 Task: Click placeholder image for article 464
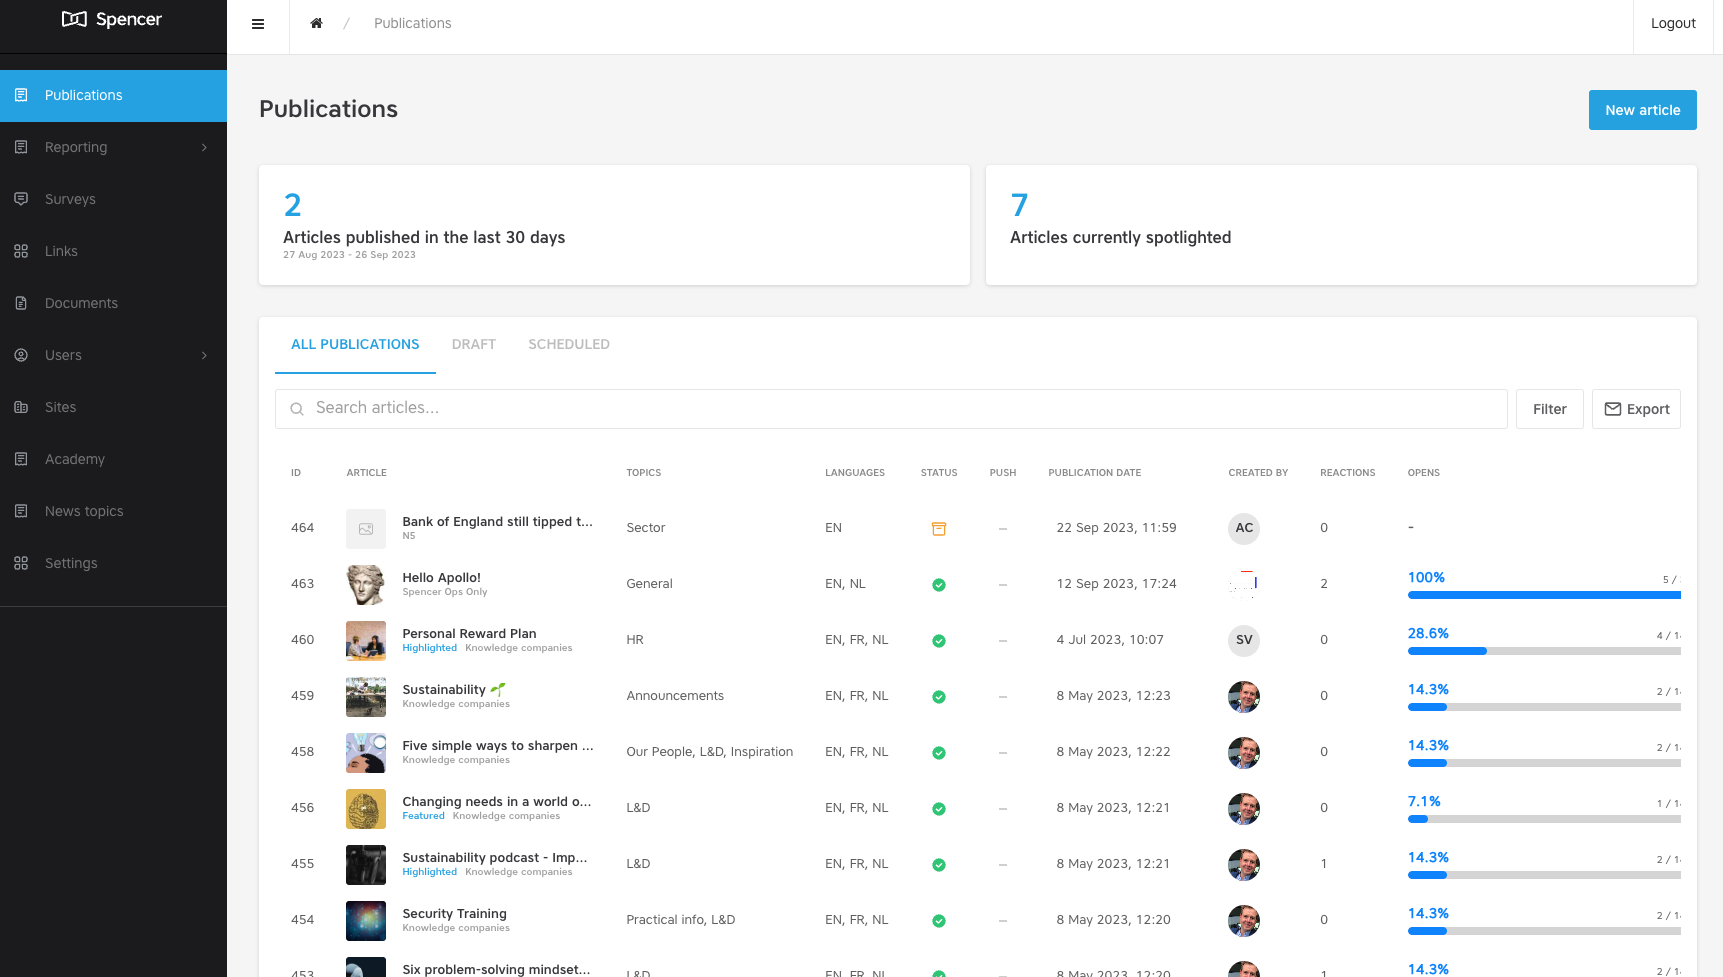(x=366, y=529)
